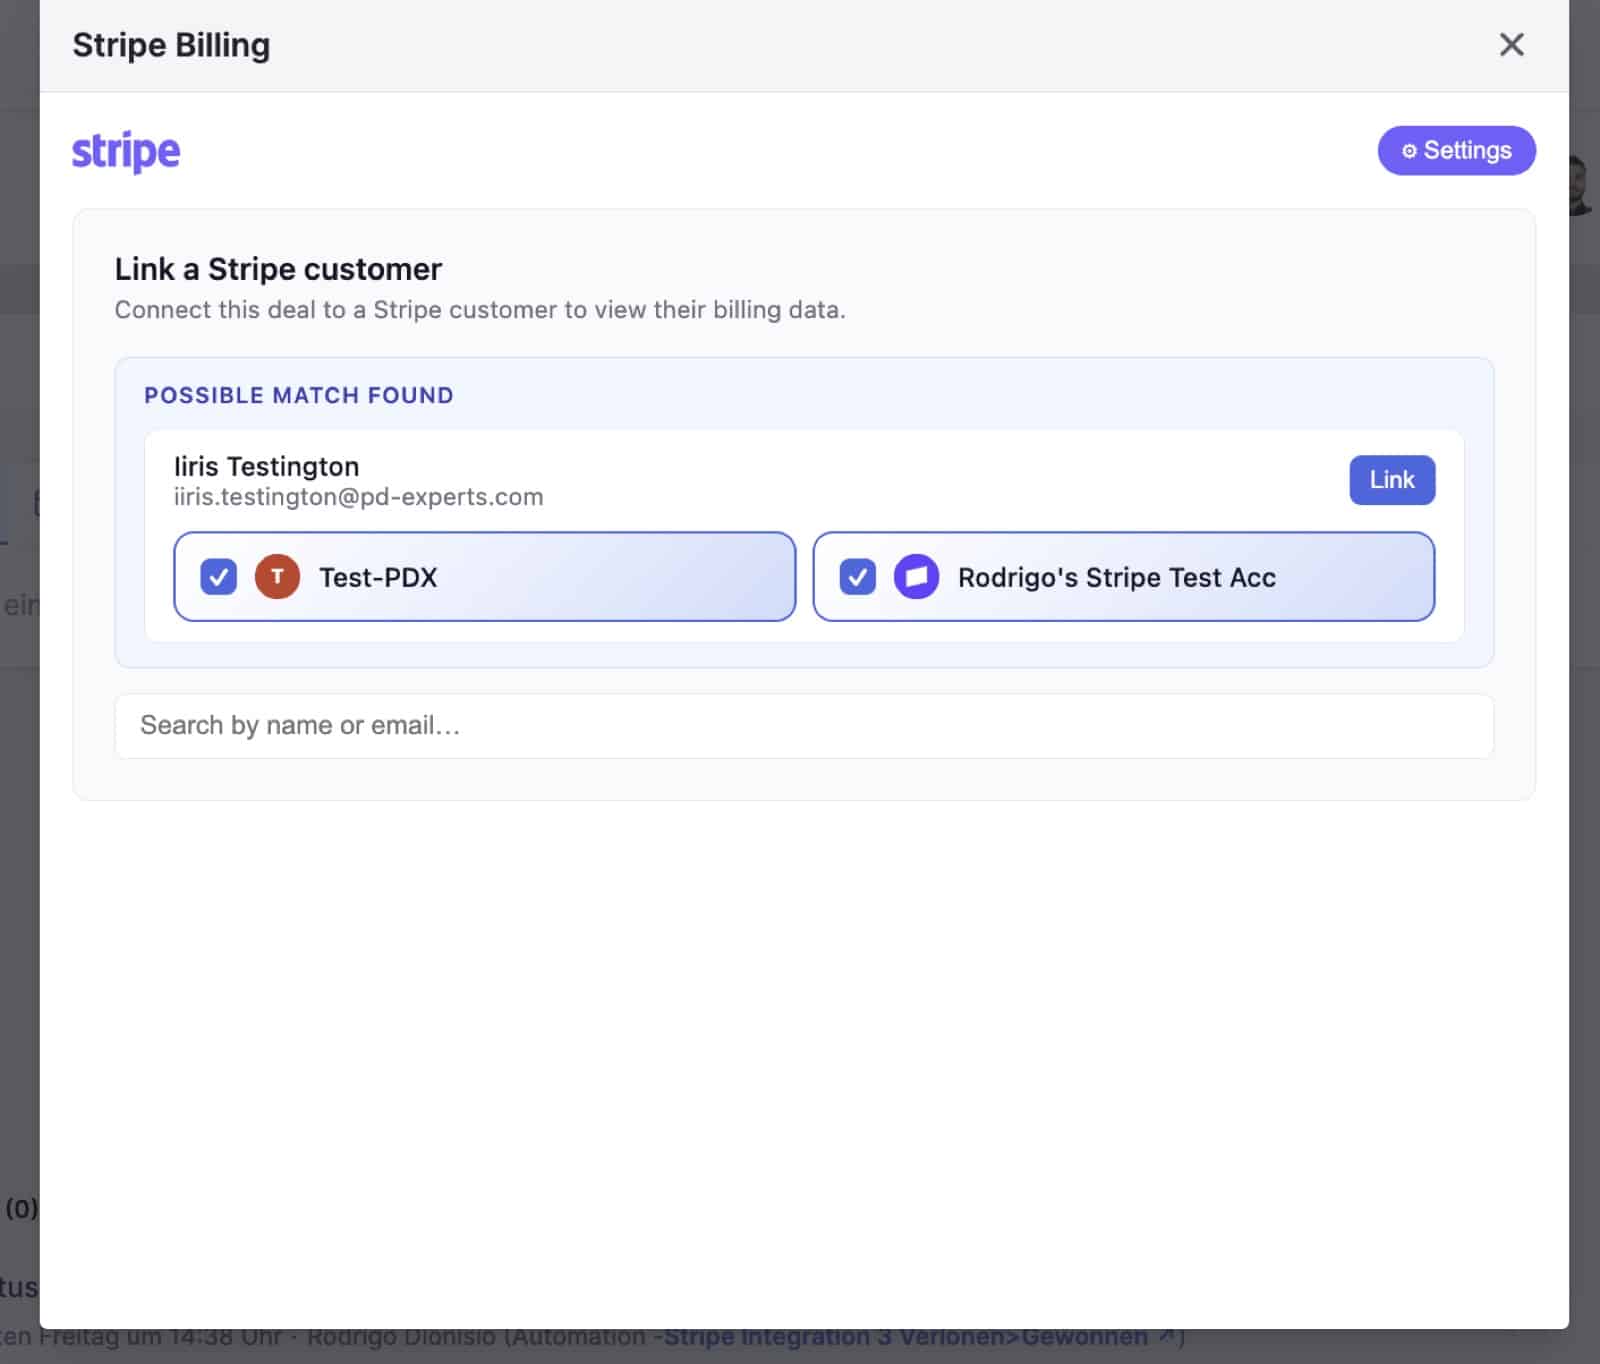The height and width of the screenshot is (1364, 1600).
Task: Click the Connect this deal description text
Action: [480, 310]
